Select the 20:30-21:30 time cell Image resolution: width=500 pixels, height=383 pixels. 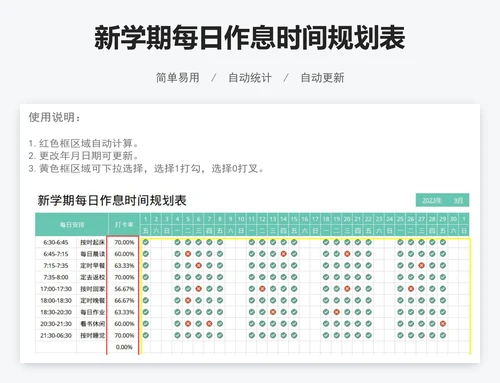click(x=56, y=324)
